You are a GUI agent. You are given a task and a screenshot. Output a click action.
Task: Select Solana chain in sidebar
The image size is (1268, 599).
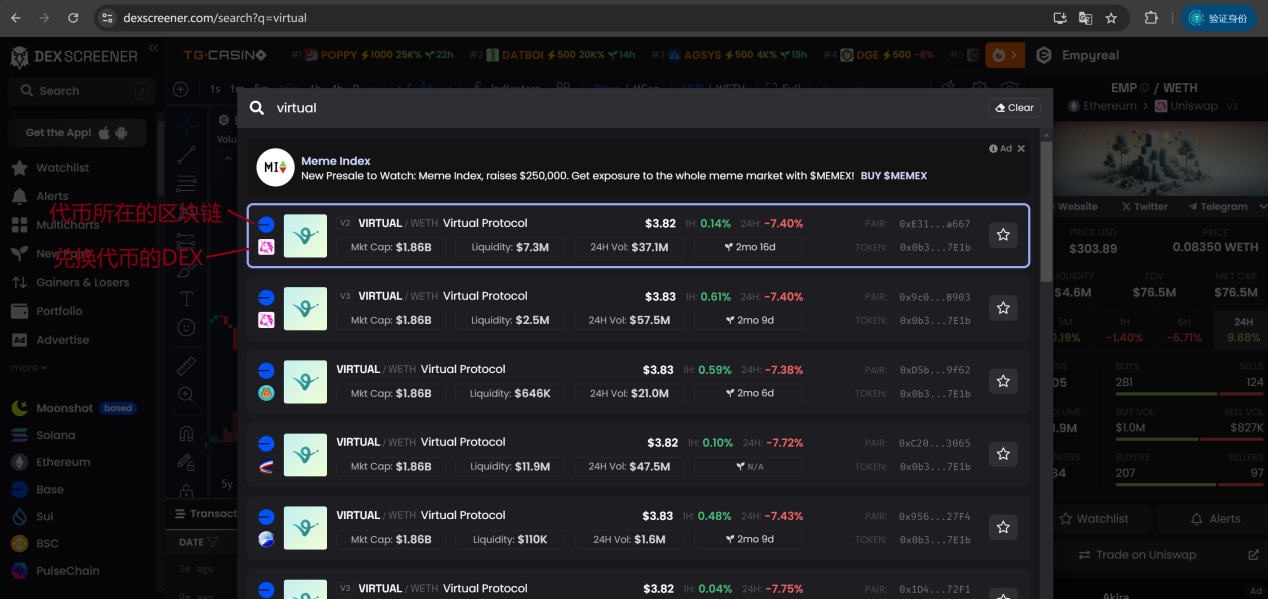point(55,435)
